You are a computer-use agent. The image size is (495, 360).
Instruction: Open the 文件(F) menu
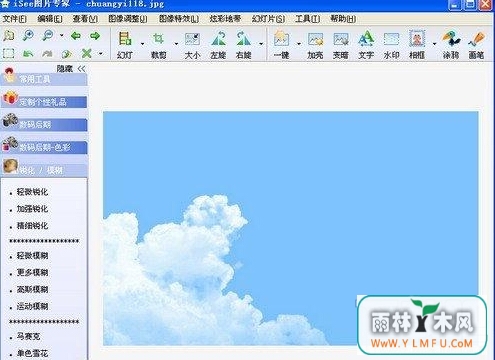tap(15, 19)
